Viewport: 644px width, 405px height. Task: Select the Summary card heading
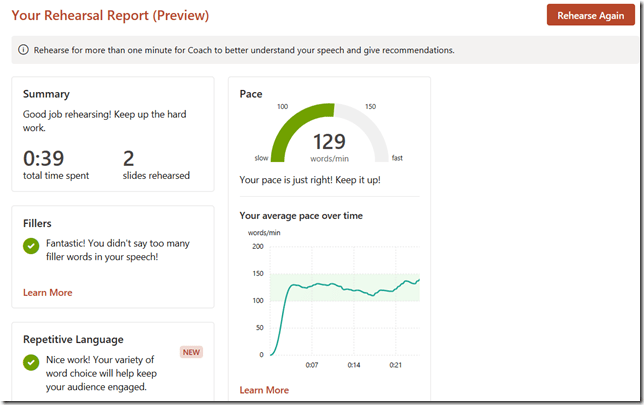(46, 94)
